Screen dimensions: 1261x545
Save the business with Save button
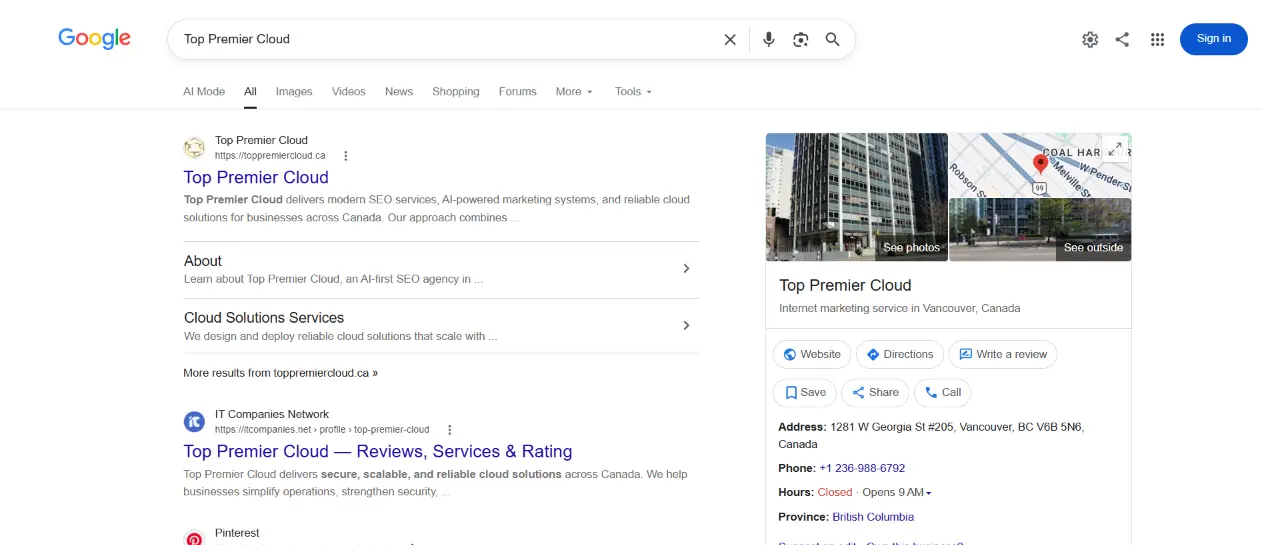(x=805, y=392)
